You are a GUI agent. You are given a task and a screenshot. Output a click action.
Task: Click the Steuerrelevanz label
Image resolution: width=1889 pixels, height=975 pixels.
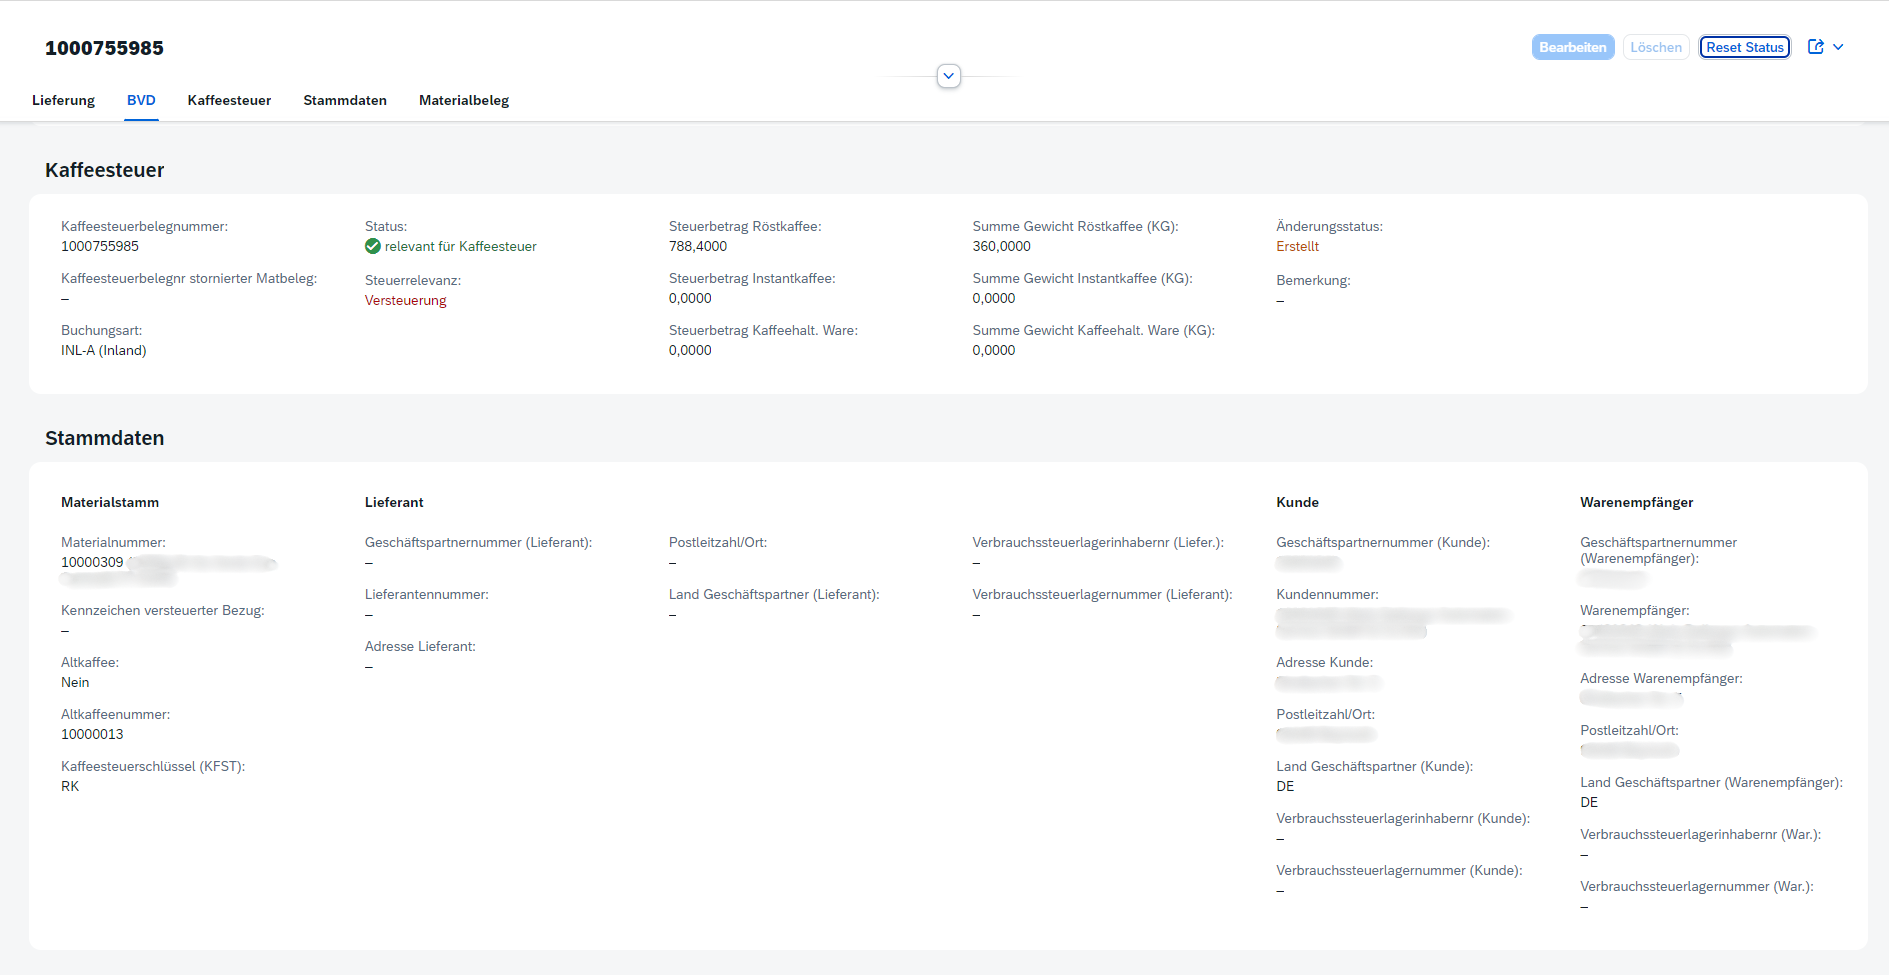(x=413, y=280)
